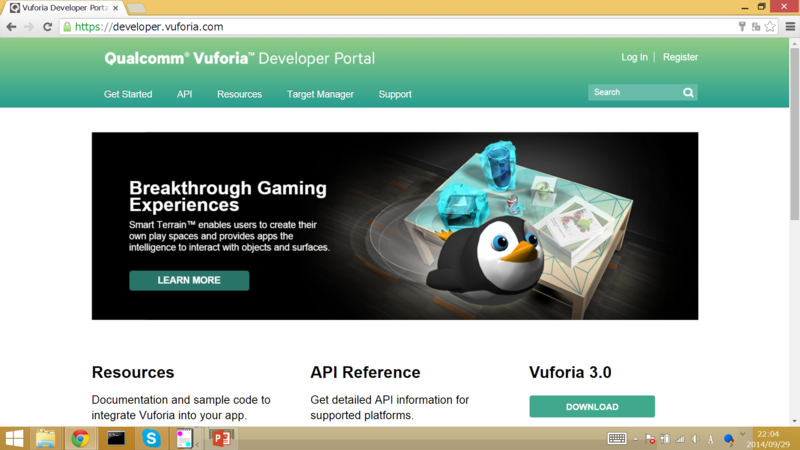Open the Get Started menu
Image resolution: width=800 pixels, height=450 pixels.
tap(128, 94)
